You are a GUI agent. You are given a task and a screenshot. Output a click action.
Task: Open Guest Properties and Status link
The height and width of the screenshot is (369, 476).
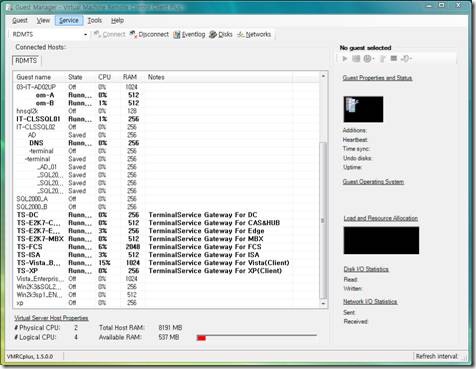[377, 78]
